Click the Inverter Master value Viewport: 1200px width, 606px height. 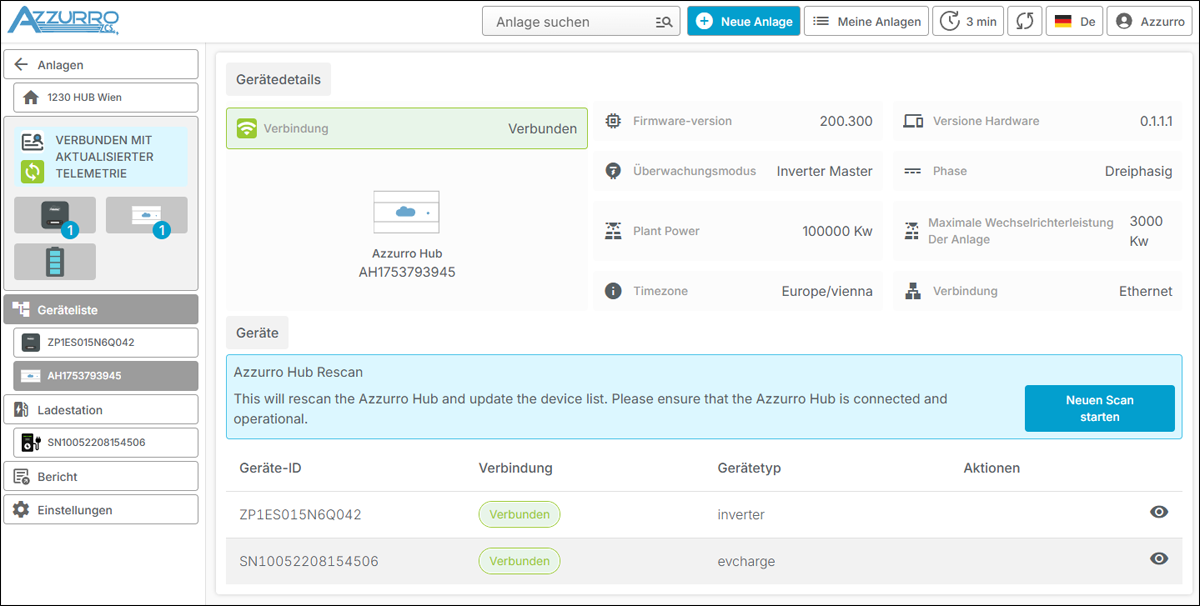click(824, 171)
